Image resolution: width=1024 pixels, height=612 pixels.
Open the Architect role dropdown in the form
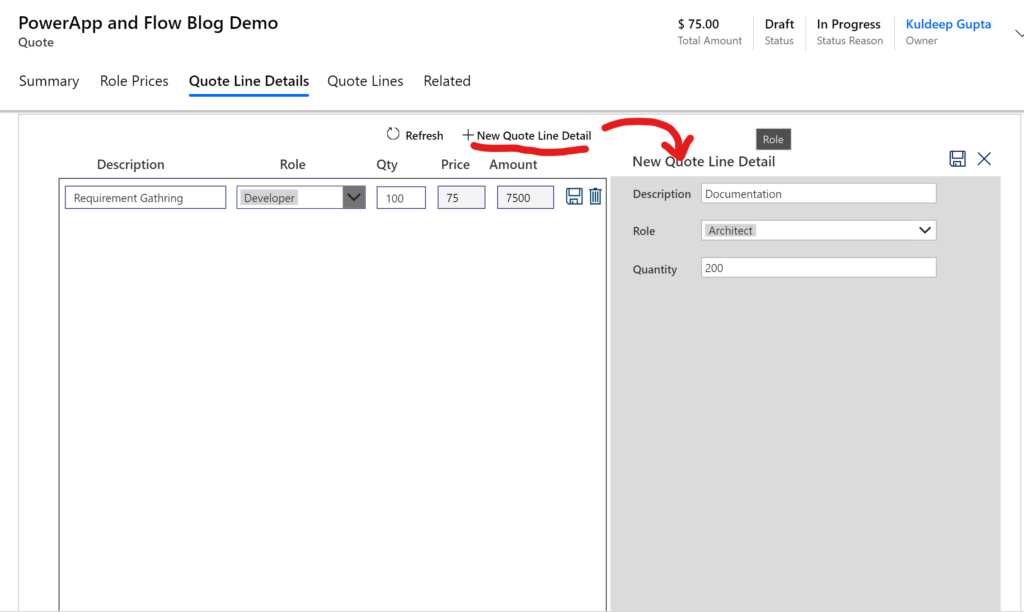(924, 231)
